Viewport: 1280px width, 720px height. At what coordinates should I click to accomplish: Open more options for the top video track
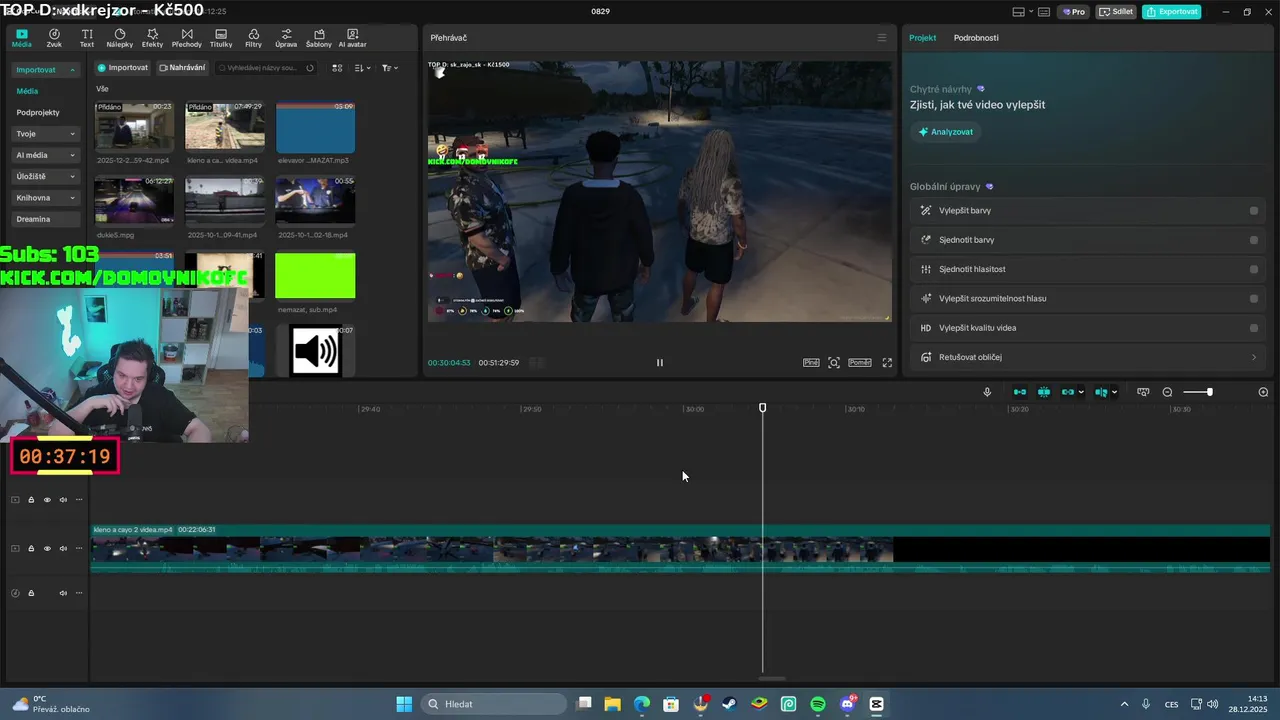(x=79, y=500)
